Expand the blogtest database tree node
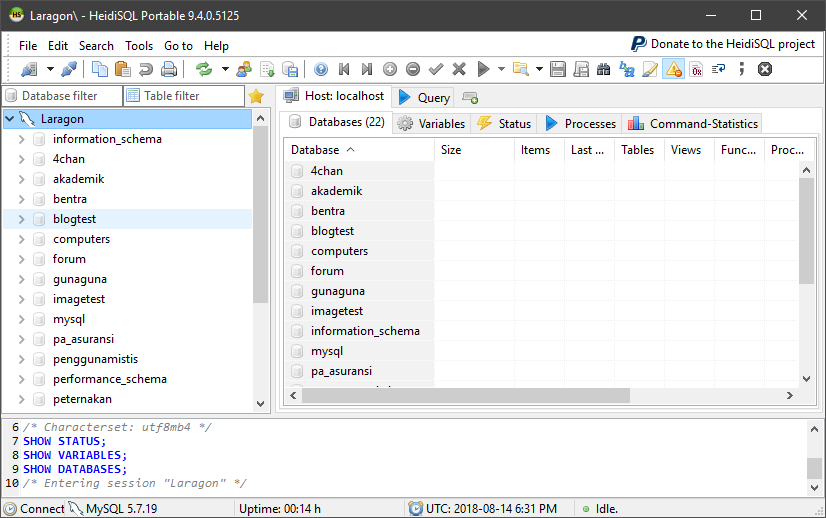The width and height of the screenshot is (826, 518). coord(21,219)
